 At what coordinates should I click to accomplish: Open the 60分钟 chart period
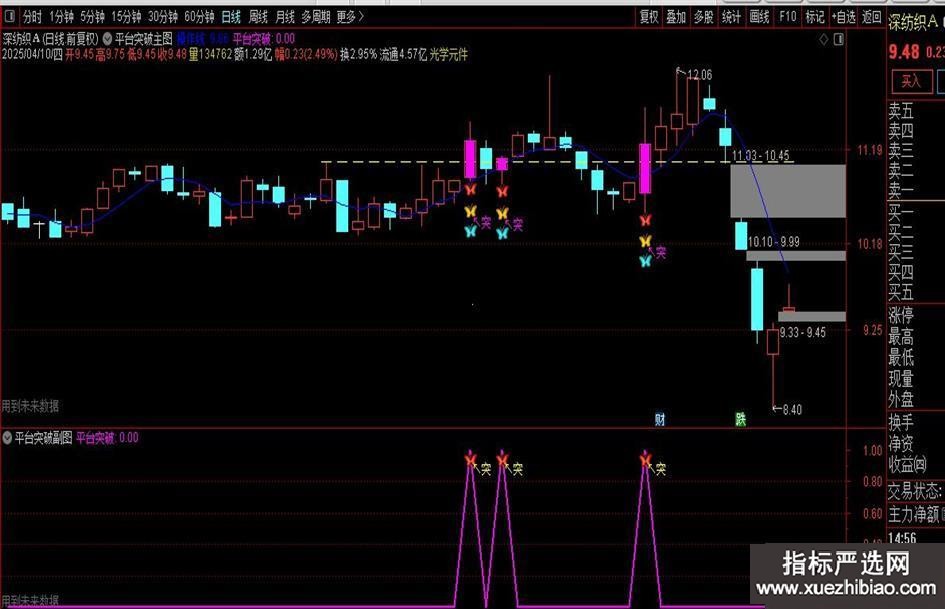pyautogui.click(x=199, y=17)
